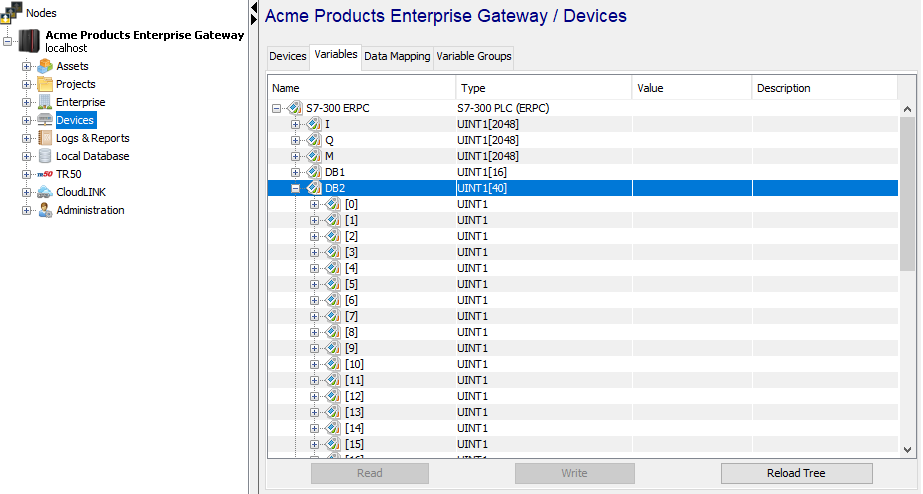
Task: Collapse left panel with left arrow
Action: [254, 7]
